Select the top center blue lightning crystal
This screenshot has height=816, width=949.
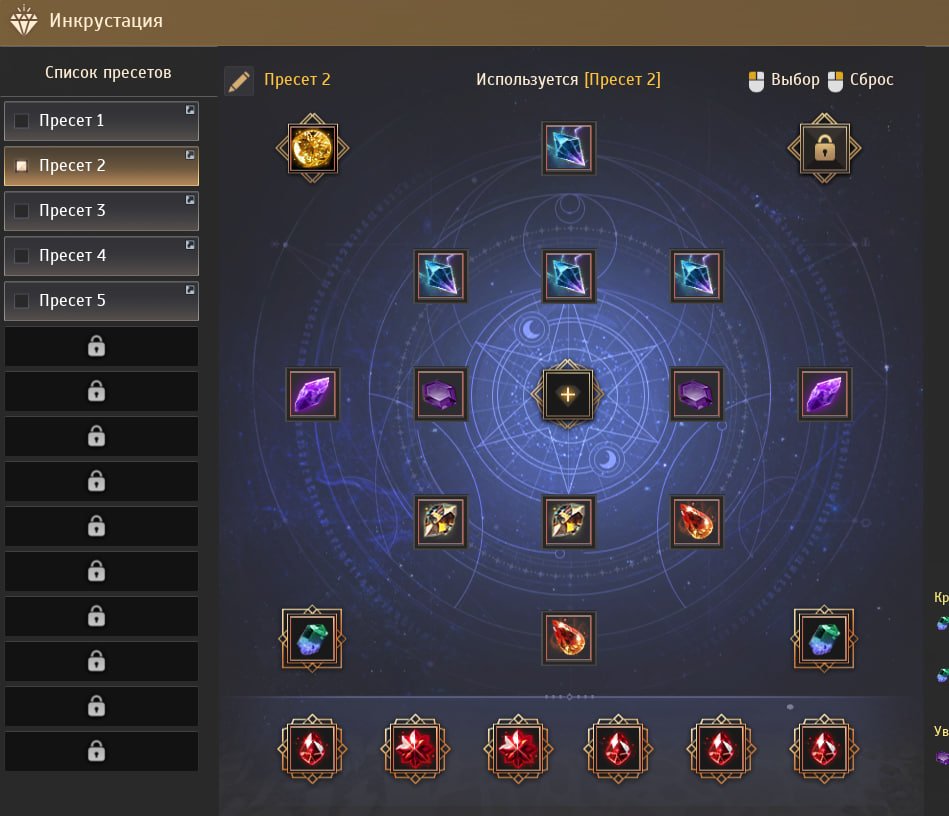click(568, 148)
